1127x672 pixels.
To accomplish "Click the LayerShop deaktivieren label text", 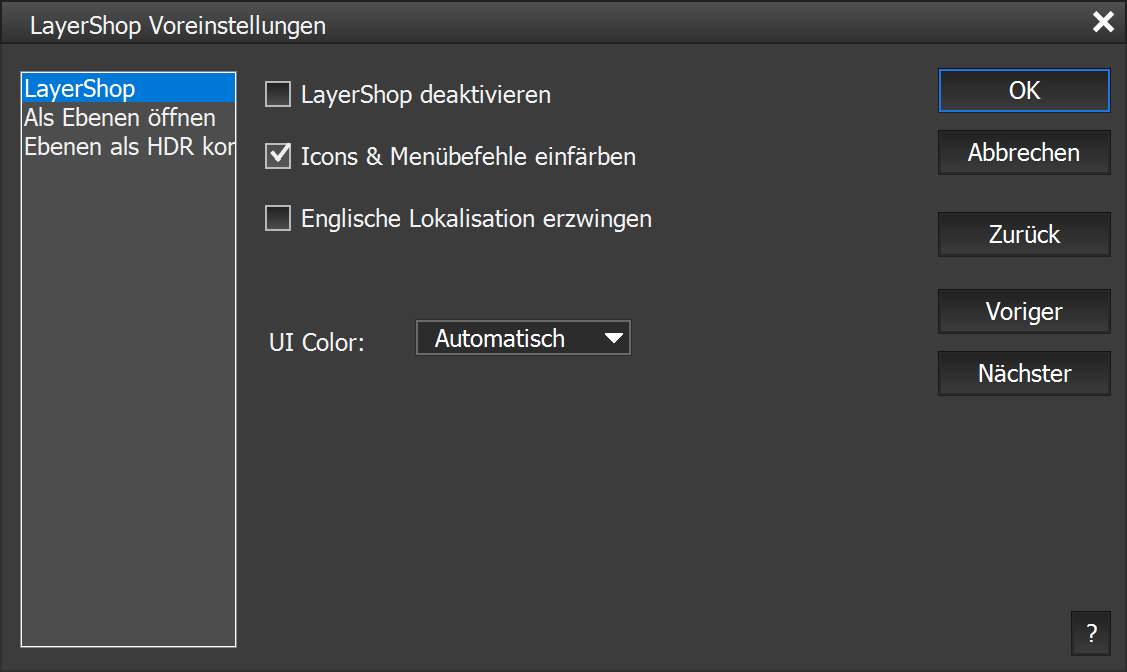I will click(426, 96).
